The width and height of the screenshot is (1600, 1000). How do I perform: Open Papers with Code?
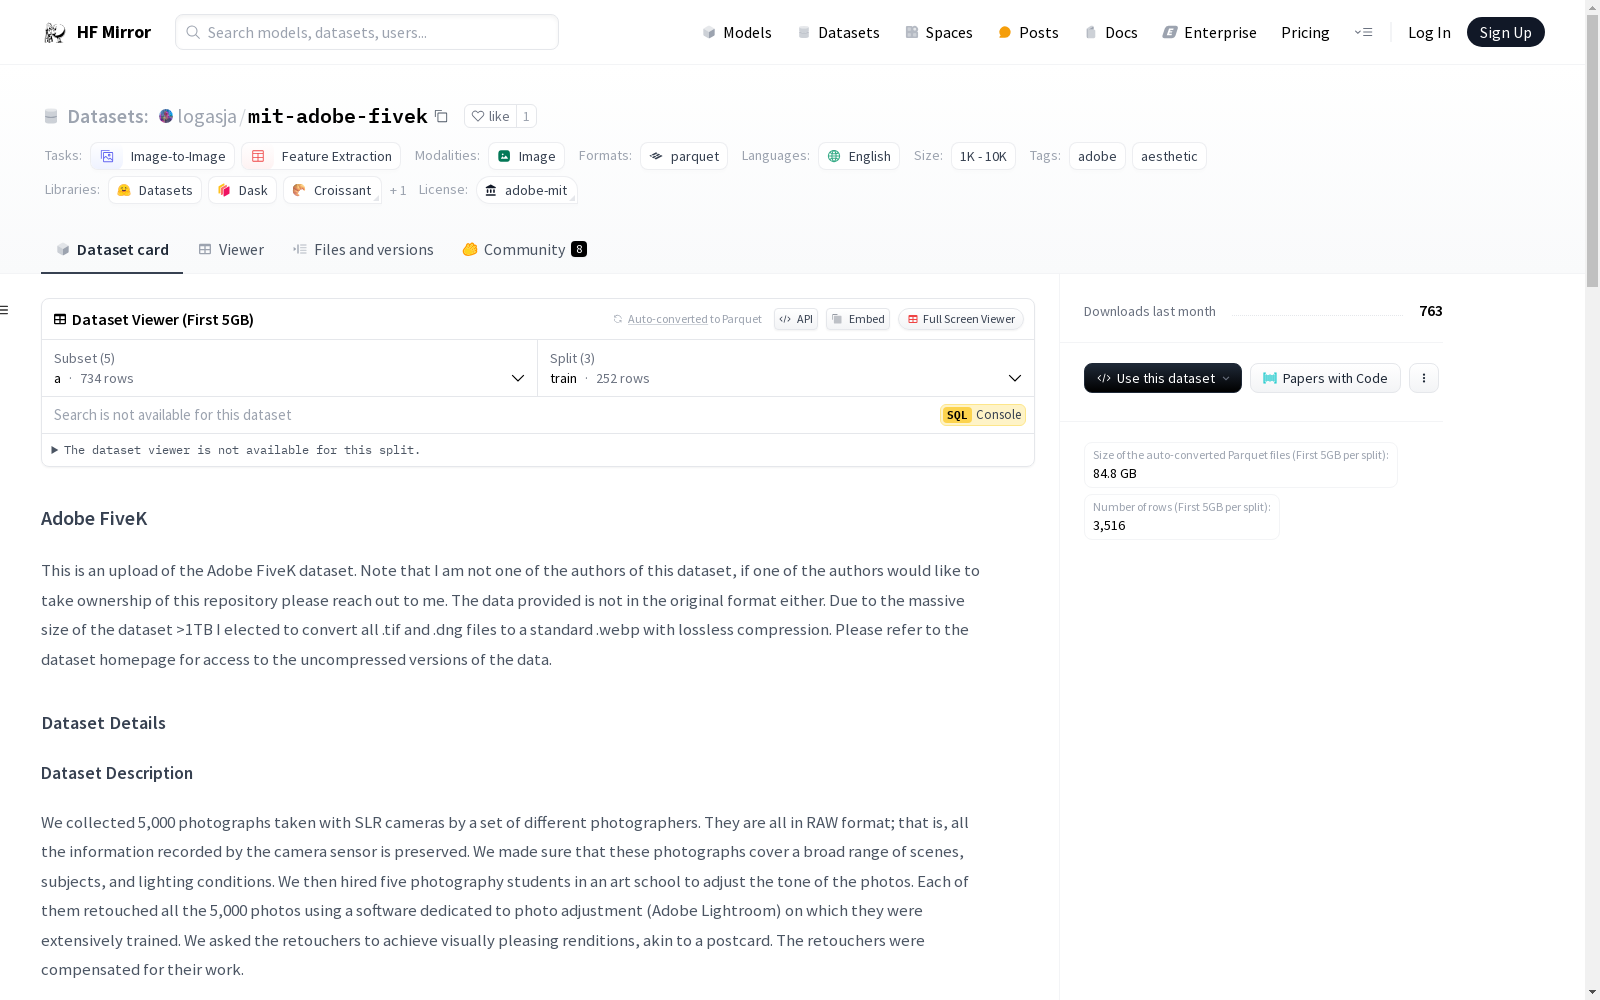pyautogui.click(x=1325, y=378)
